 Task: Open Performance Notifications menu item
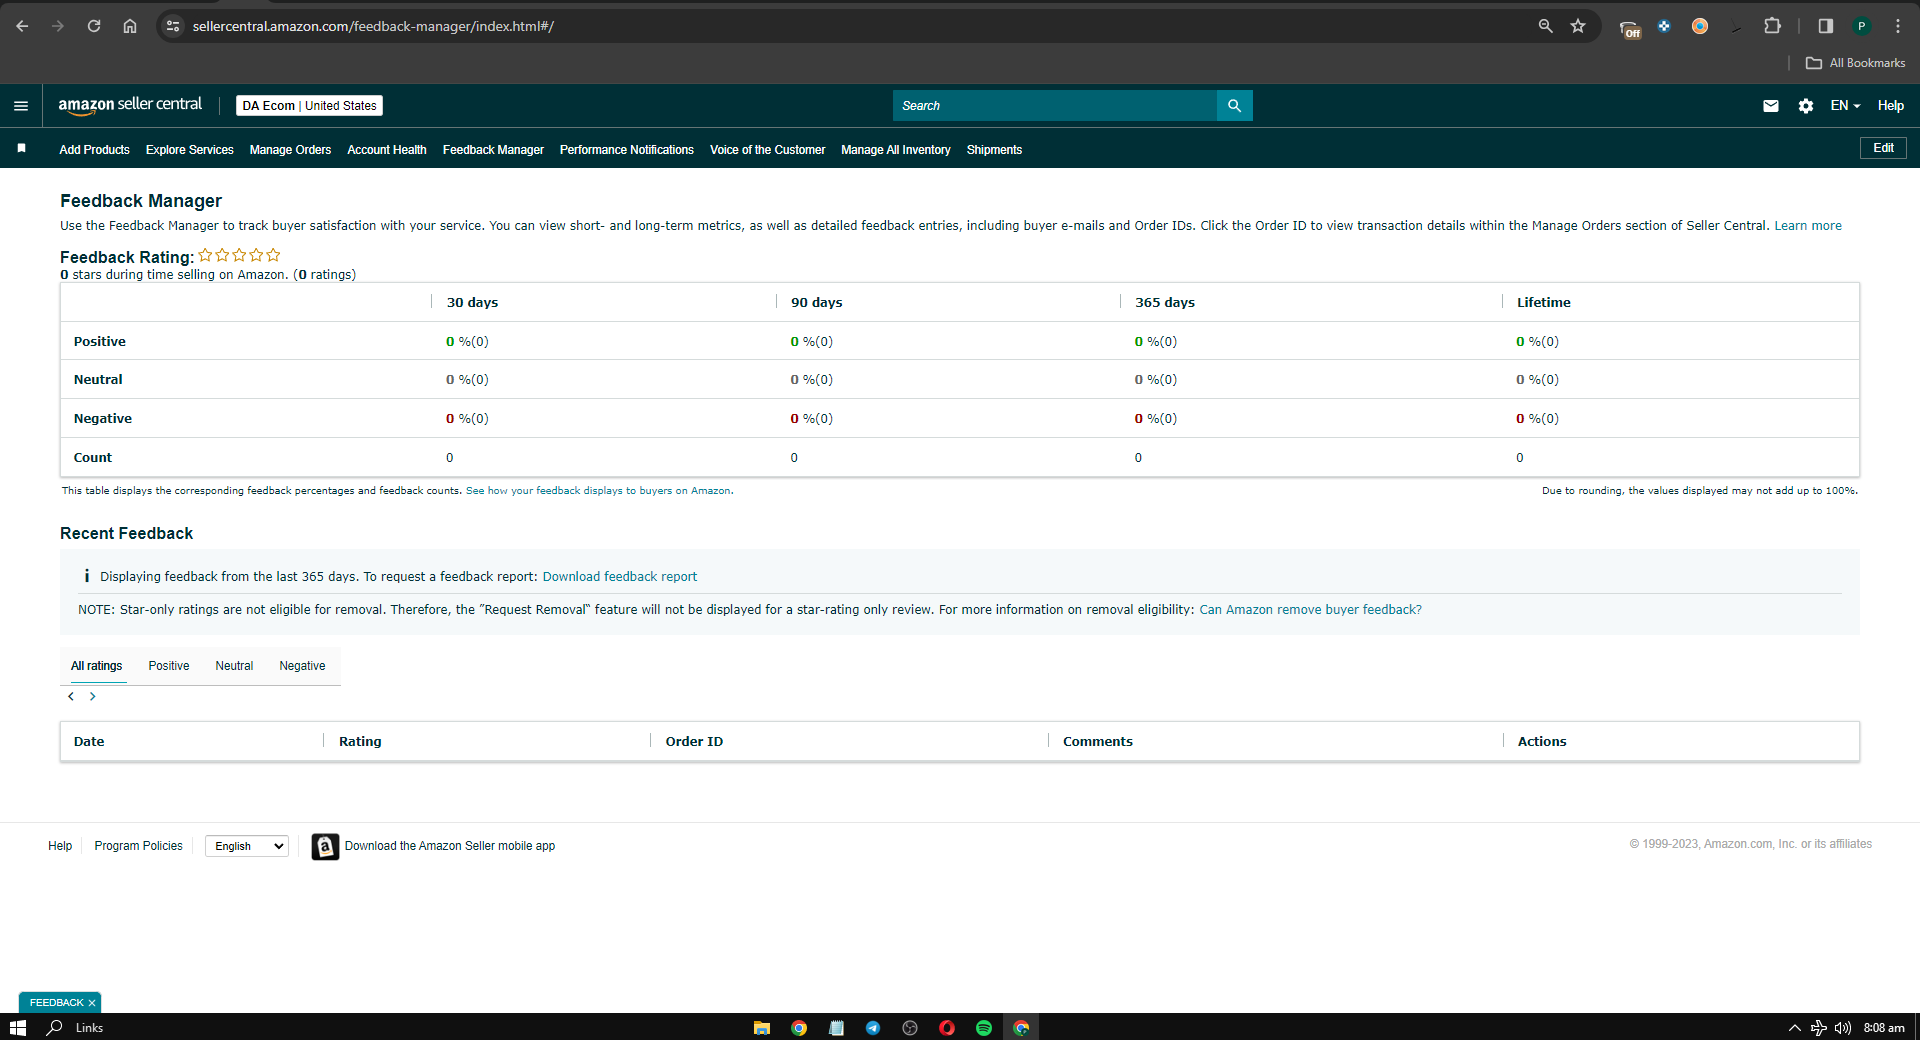pos(627,150)
